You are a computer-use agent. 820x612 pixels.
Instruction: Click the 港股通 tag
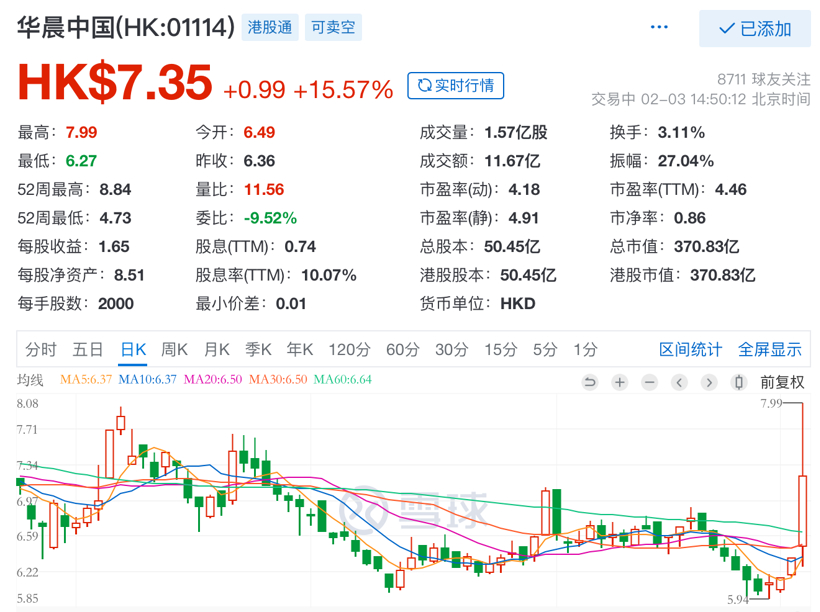tap(271, 28)
